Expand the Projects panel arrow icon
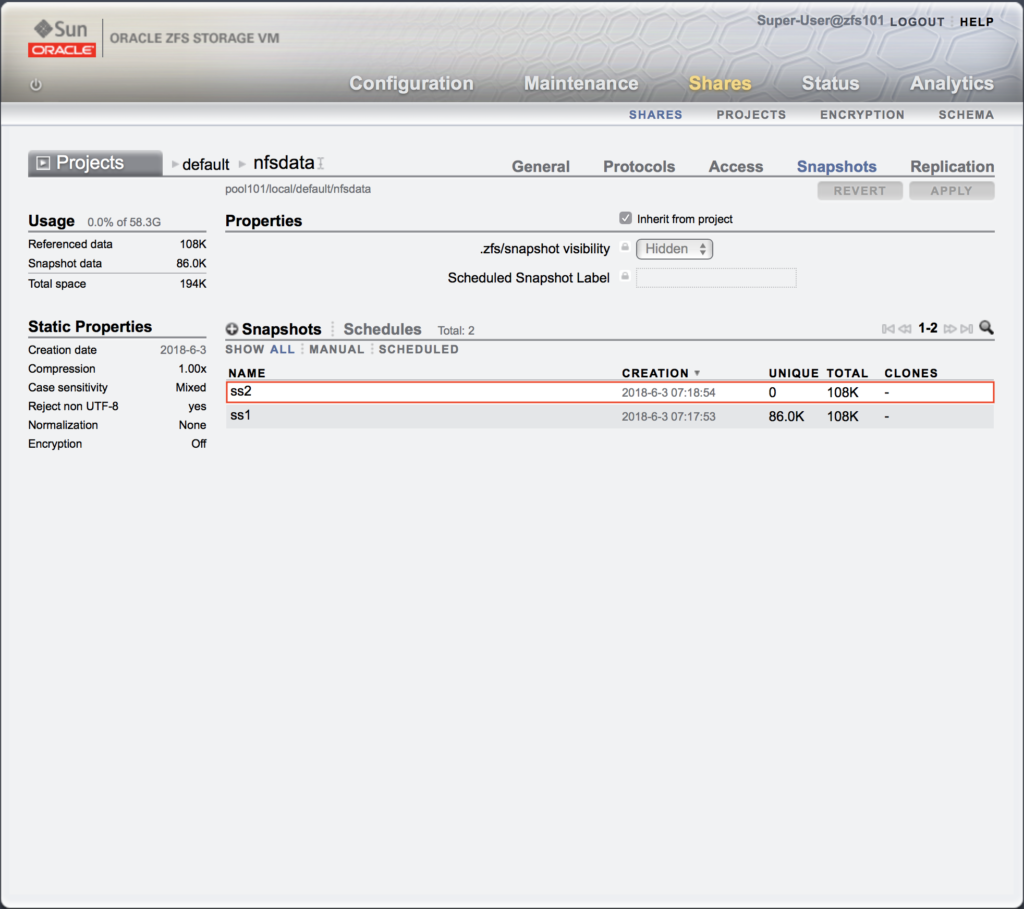The width and height of the screenshot is (1024, 909). [x=42, y=163]
